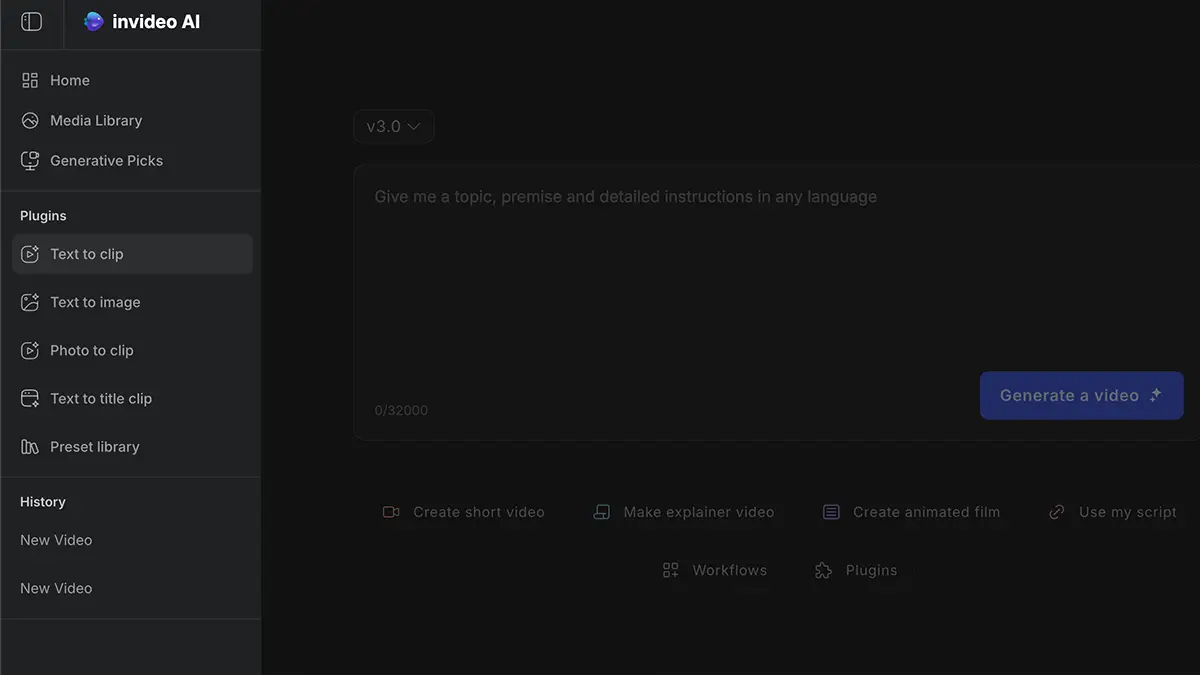Open the v3.0 version dropdown
The image size is (1200, 675).
click(394, 126)
